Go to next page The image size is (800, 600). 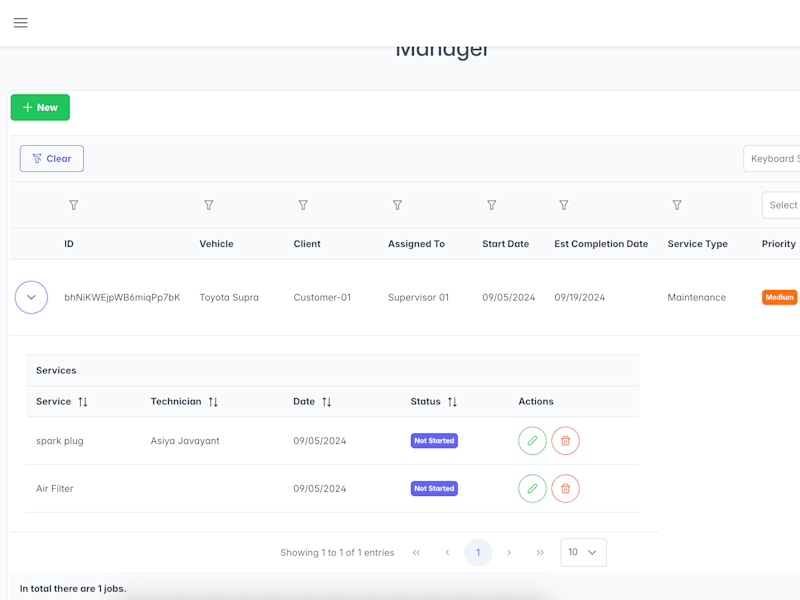[509, 553]
